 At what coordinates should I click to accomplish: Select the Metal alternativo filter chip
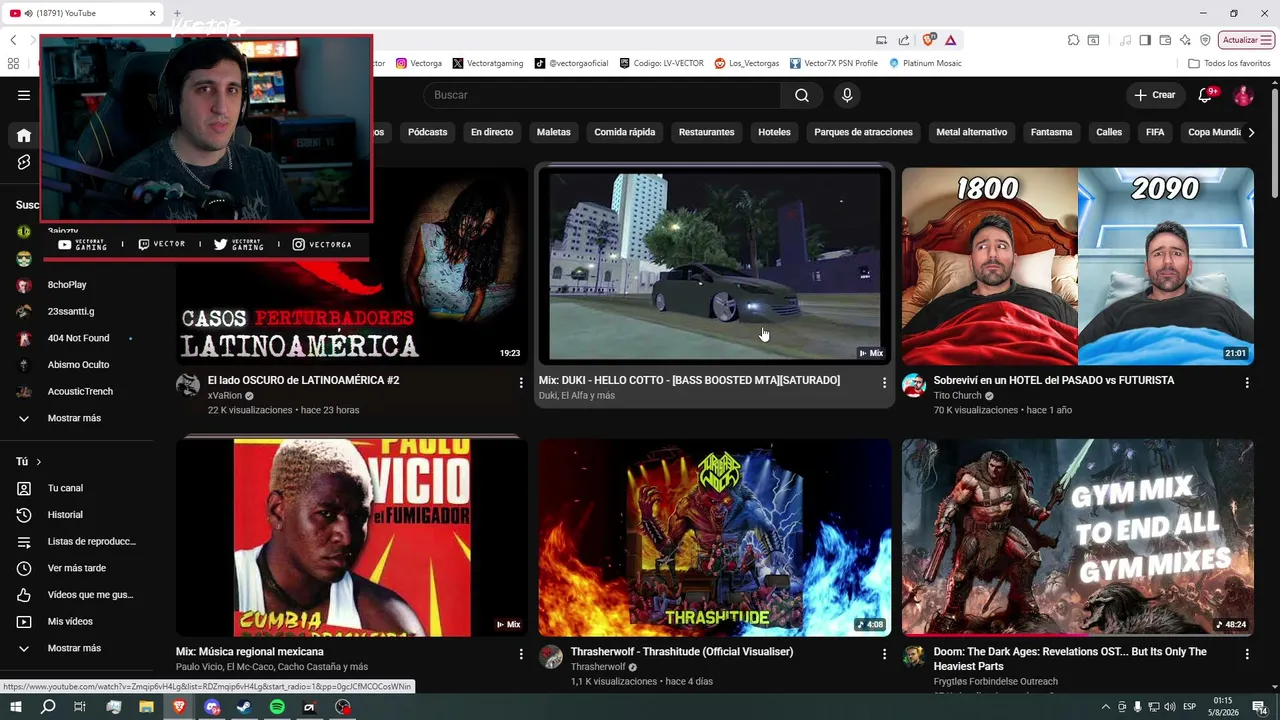coord(971,132)
